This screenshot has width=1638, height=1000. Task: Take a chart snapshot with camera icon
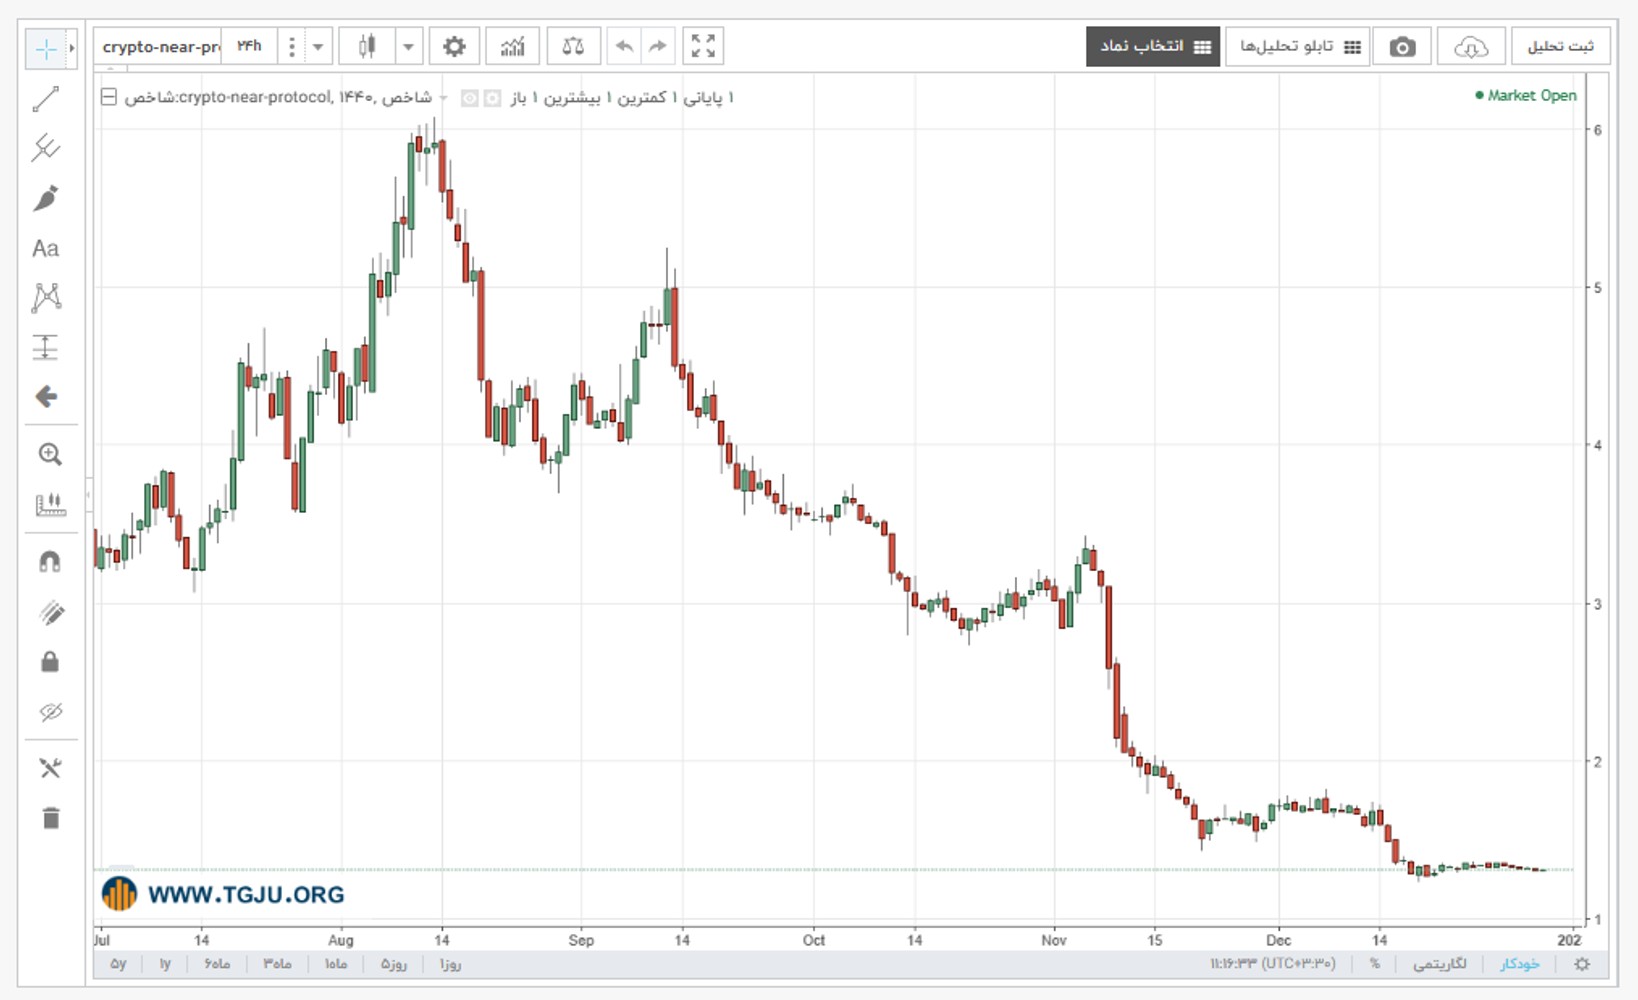click(1402, 47)
